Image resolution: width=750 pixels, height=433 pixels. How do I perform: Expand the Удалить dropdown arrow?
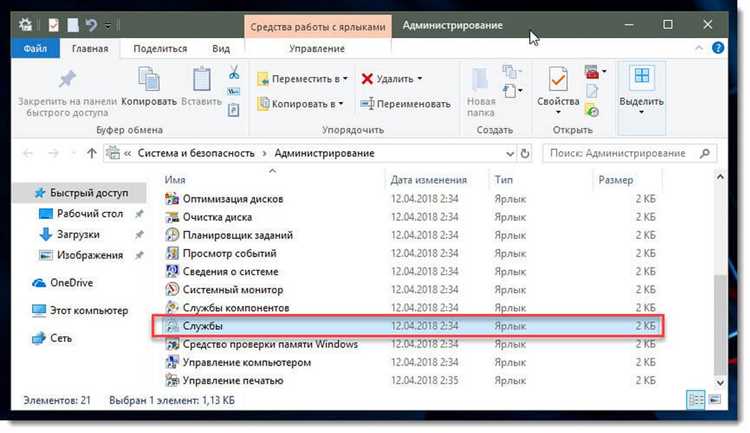point(419,78)
